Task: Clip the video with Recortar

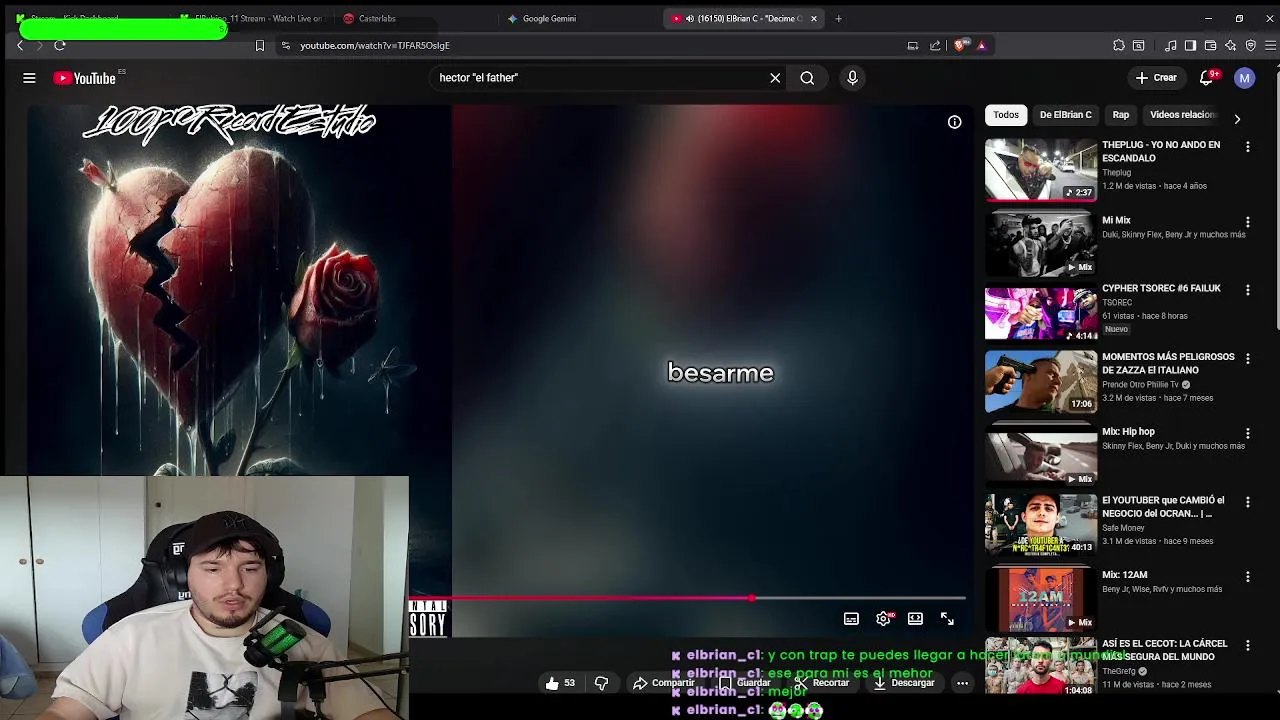Action: (822, 683)
